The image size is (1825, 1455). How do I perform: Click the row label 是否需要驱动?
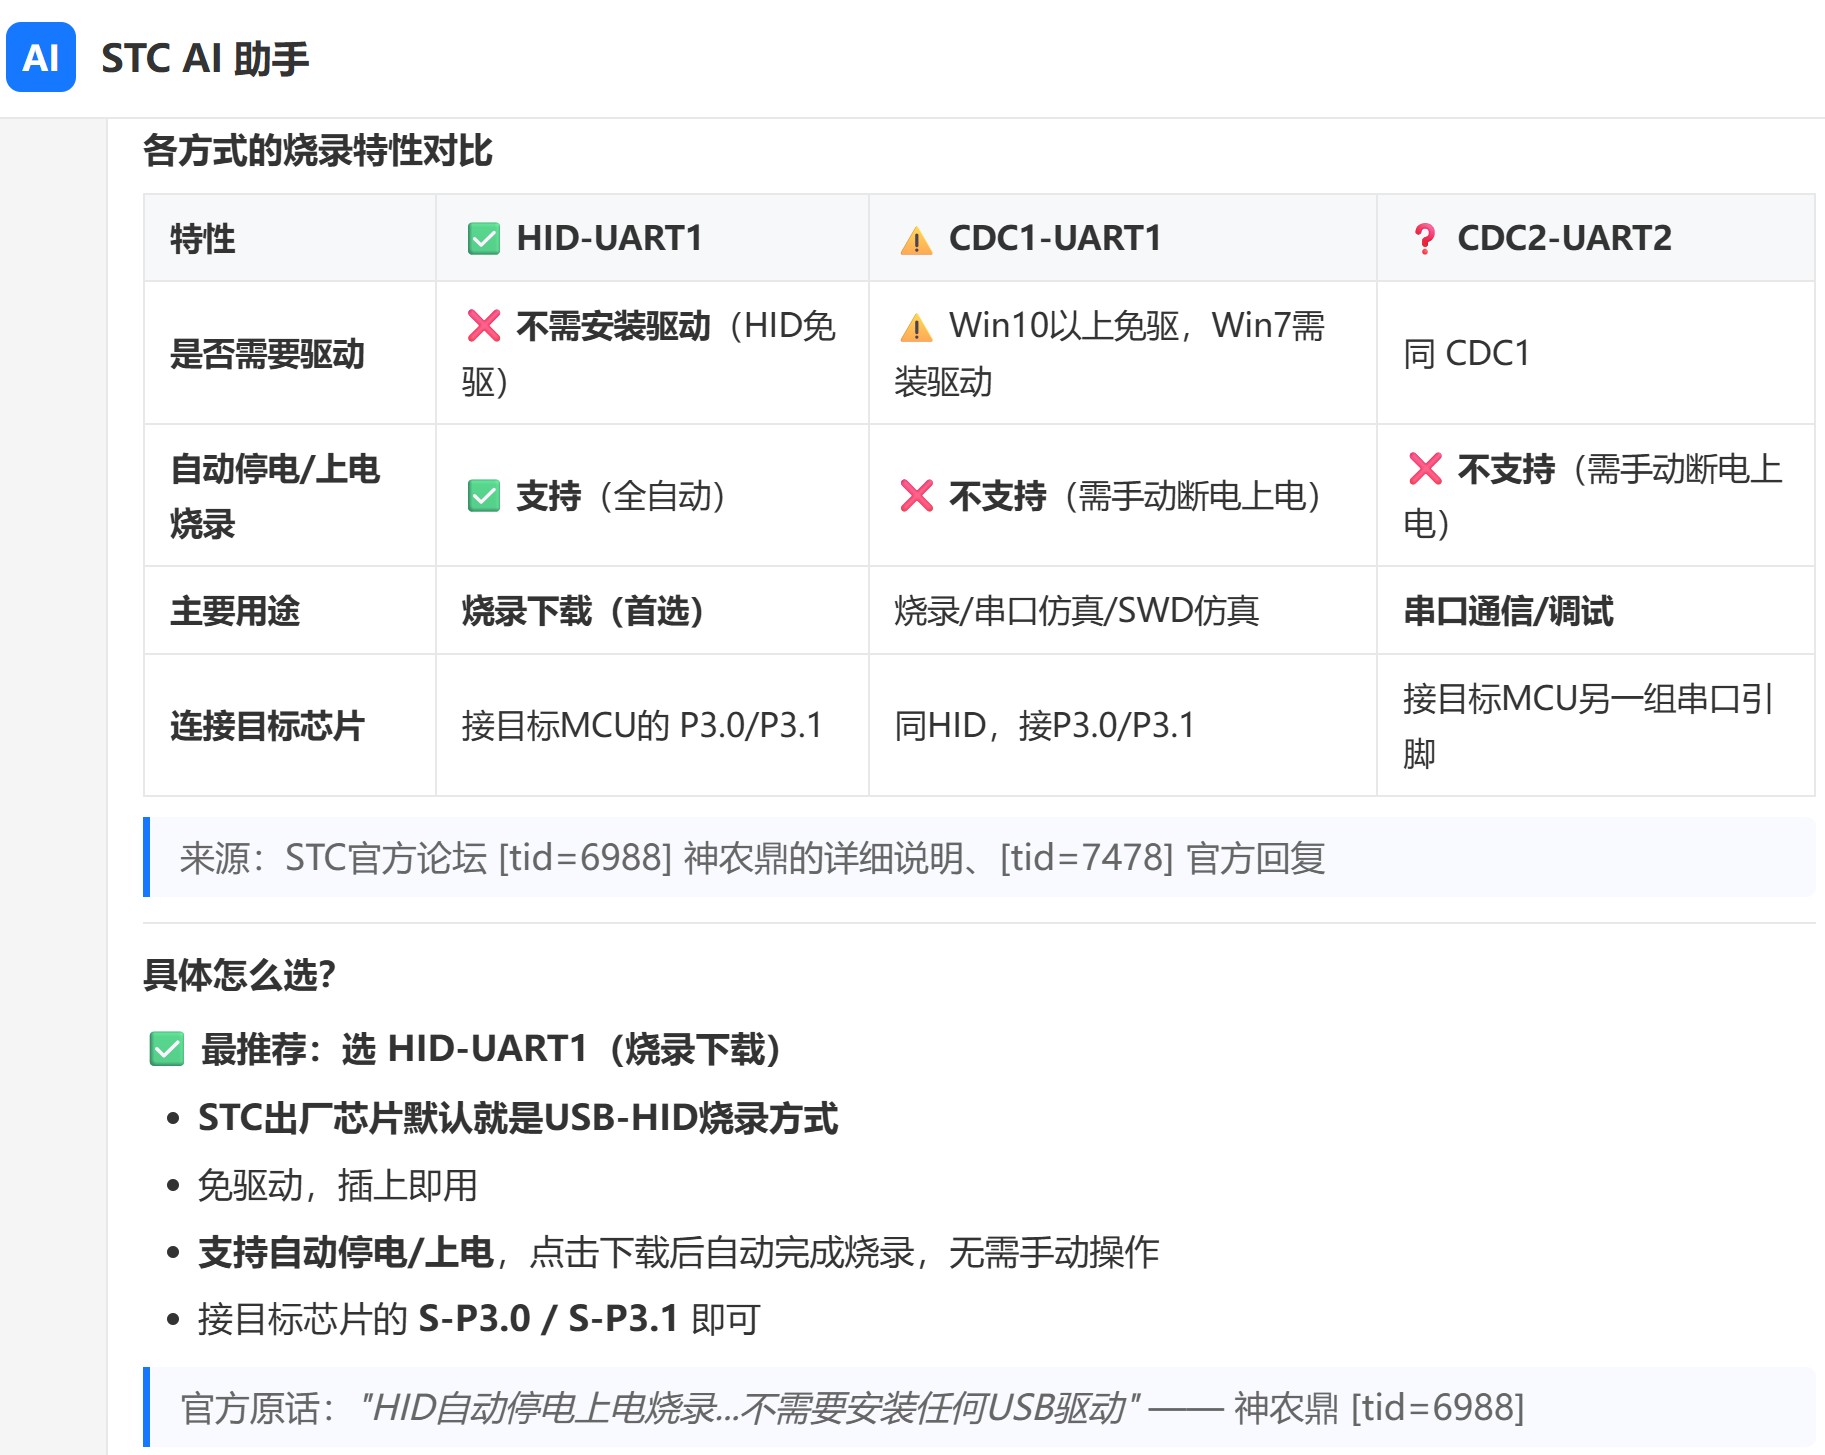(x=267, y=354)
